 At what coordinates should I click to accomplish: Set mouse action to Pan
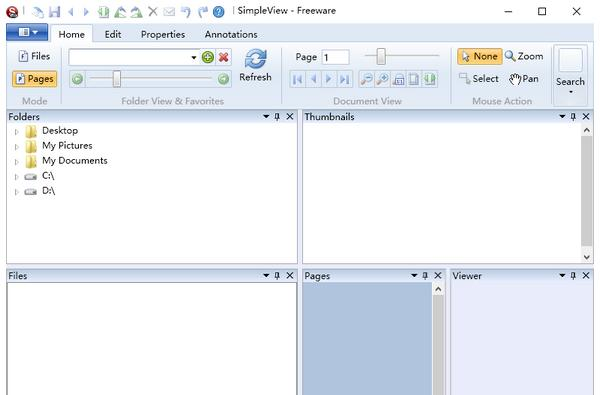click(524, 79)
